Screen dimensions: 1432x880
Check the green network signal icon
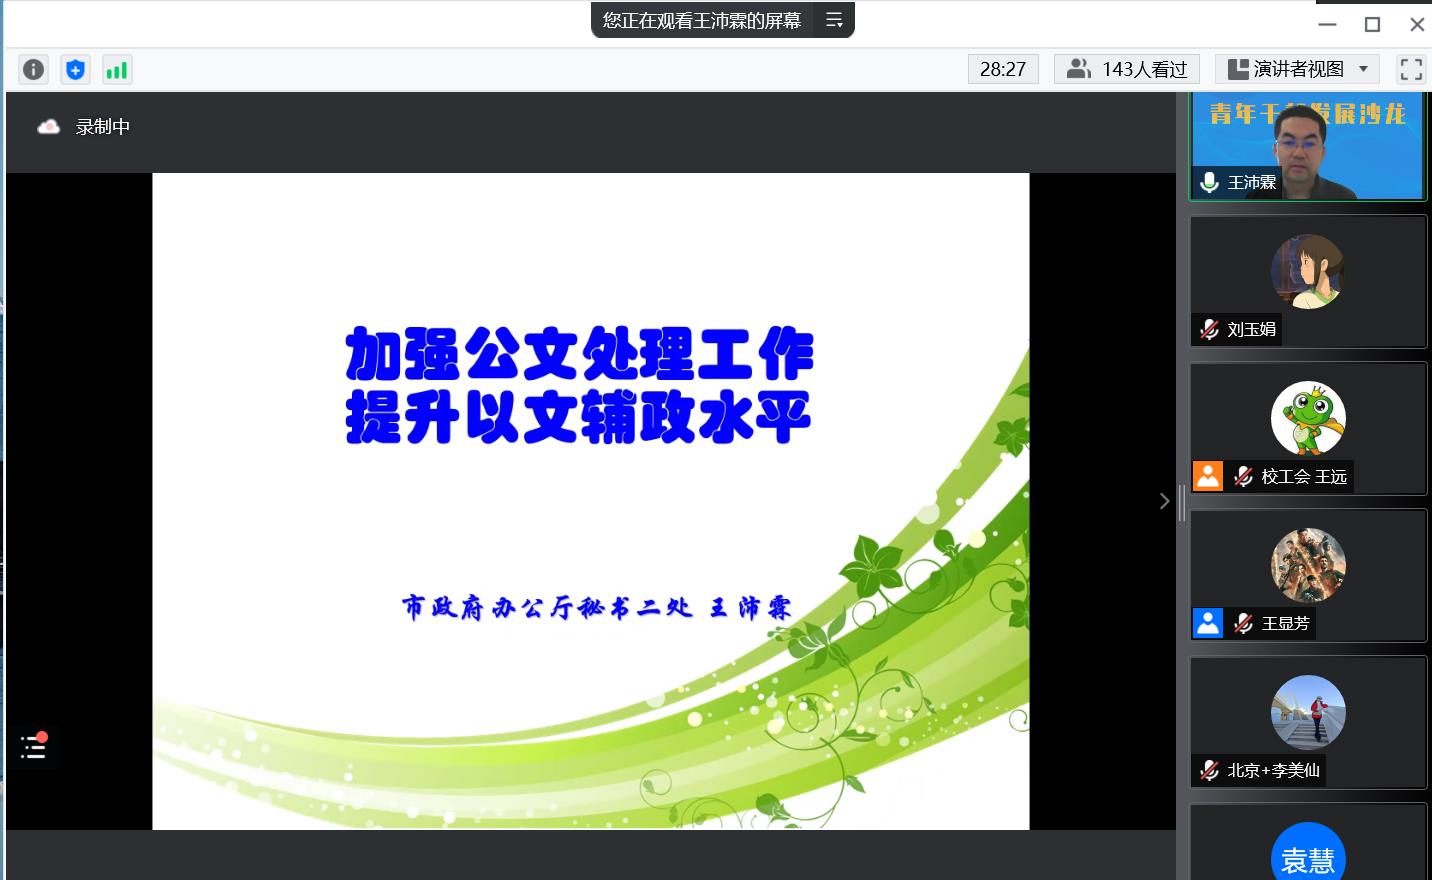117,69
